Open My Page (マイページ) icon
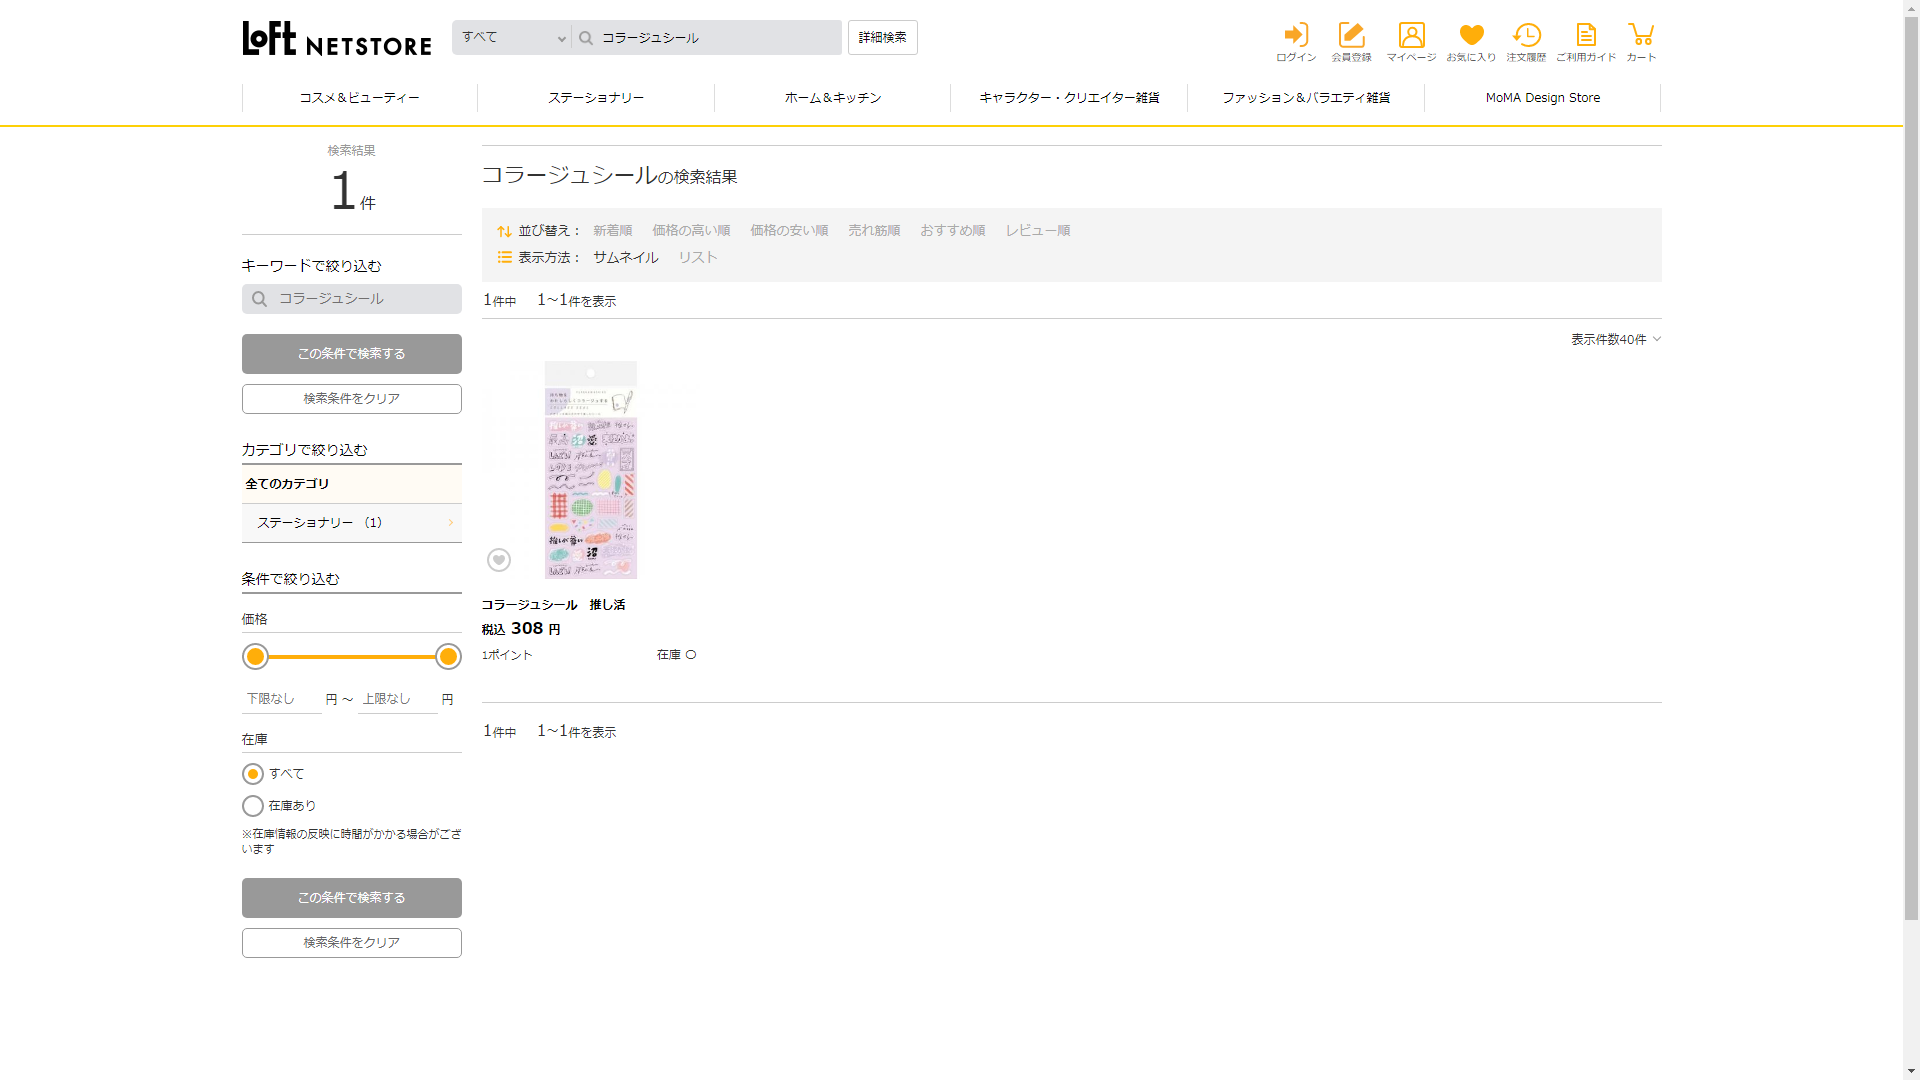This screenshot has height=1080, width=1920. coord(1411,41)
